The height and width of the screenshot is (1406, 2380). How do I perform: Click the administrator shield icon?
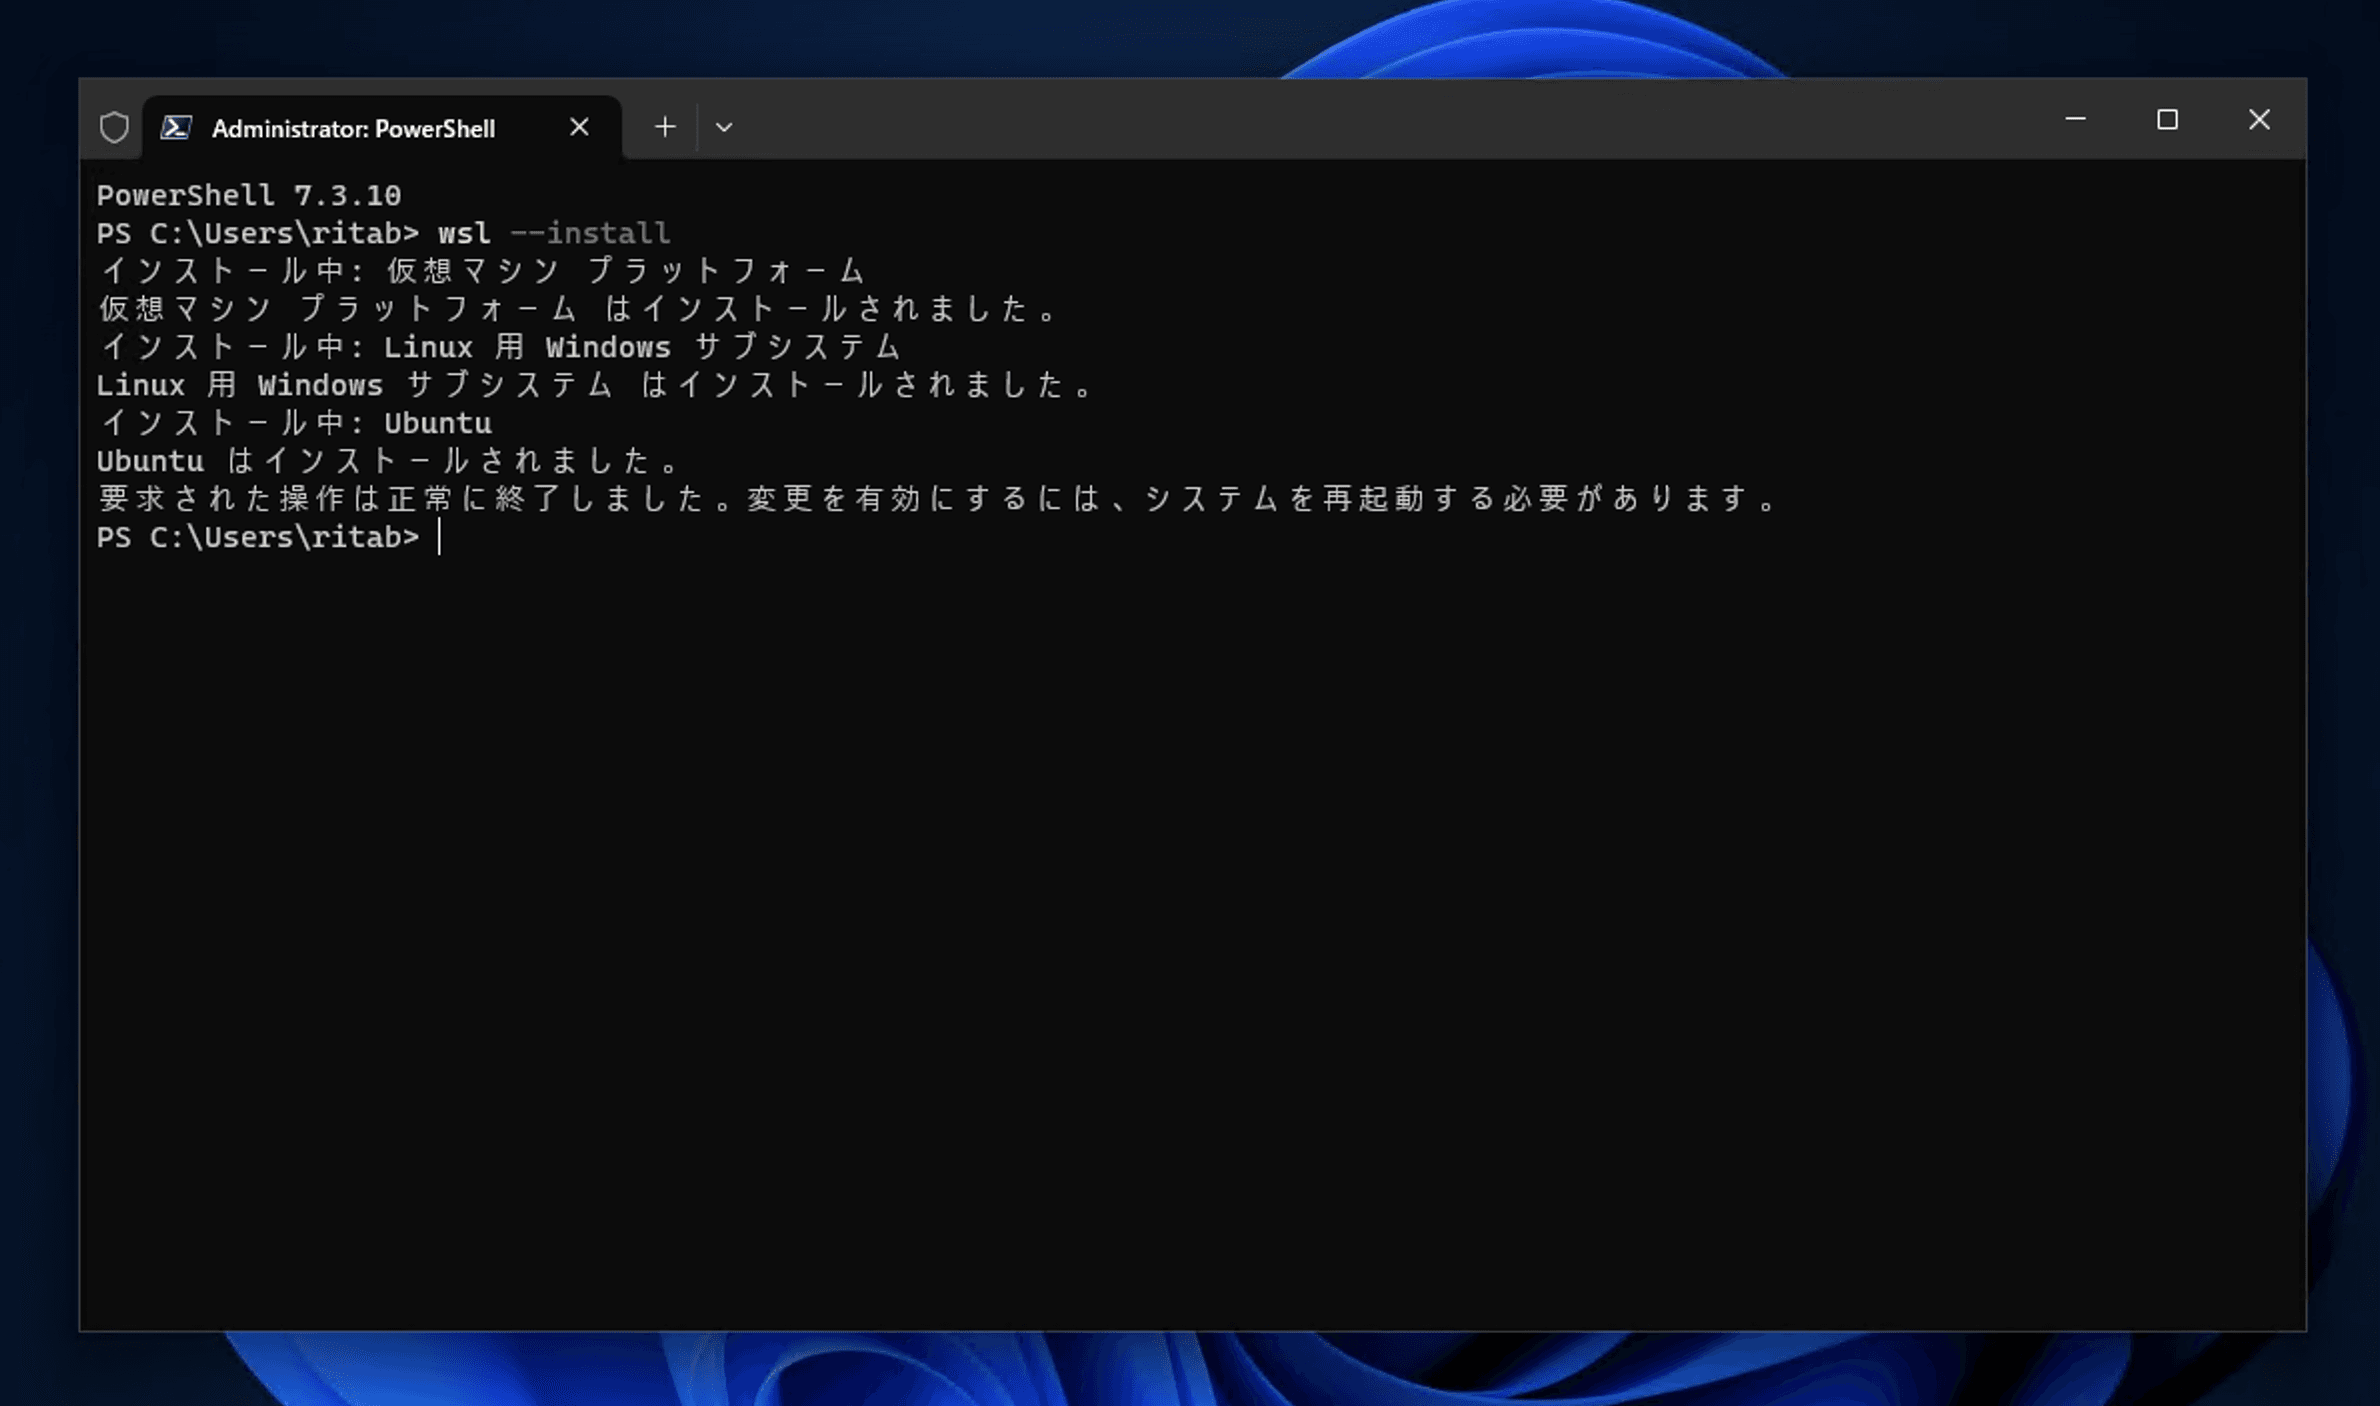coord(114,127)
